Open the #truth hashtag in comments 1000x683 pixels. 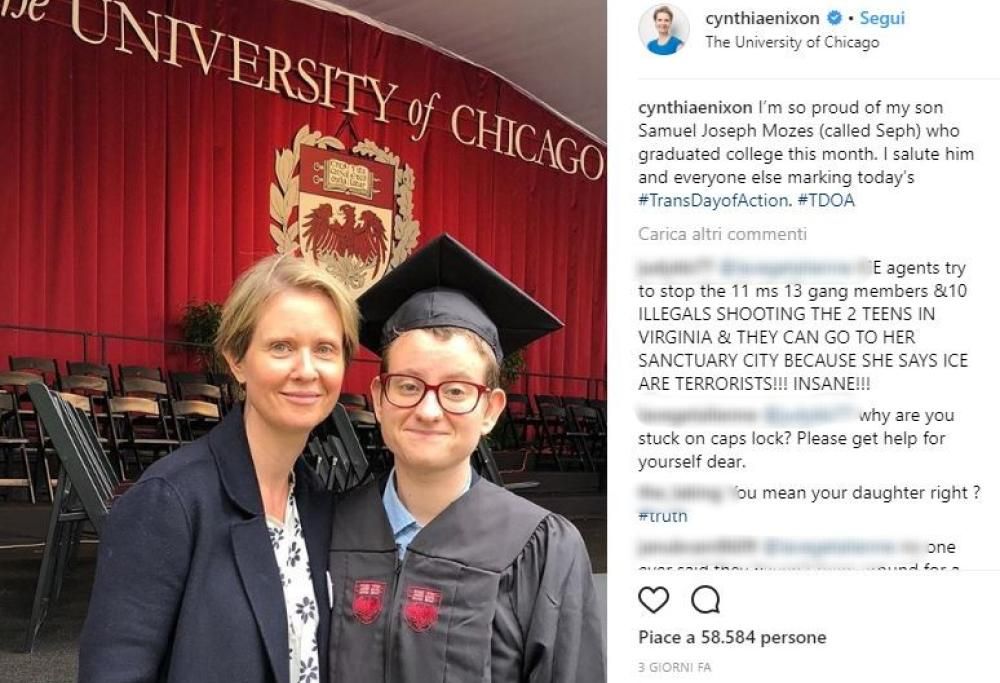[663, 515]
